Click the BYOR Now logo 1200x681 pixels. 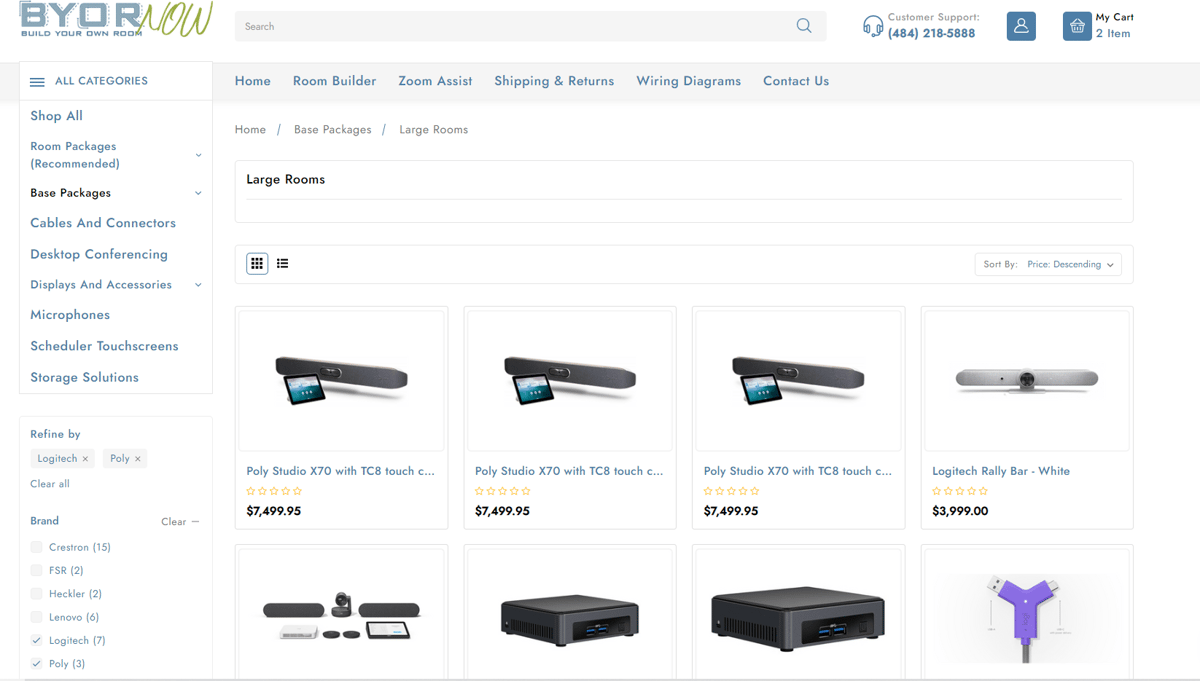pyautogui.click(x=116, y=20)
